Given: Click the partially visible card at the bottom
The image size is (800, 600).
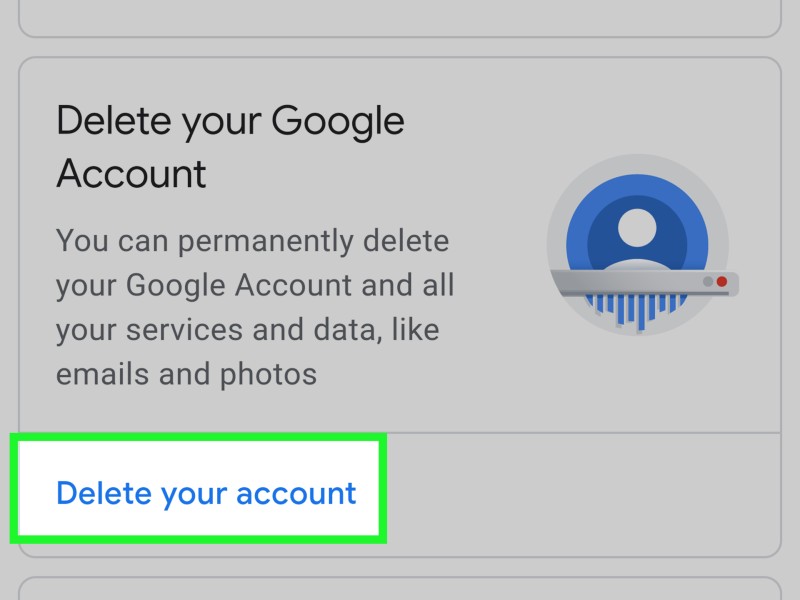Looking at the screenshot, I should 400,588.
